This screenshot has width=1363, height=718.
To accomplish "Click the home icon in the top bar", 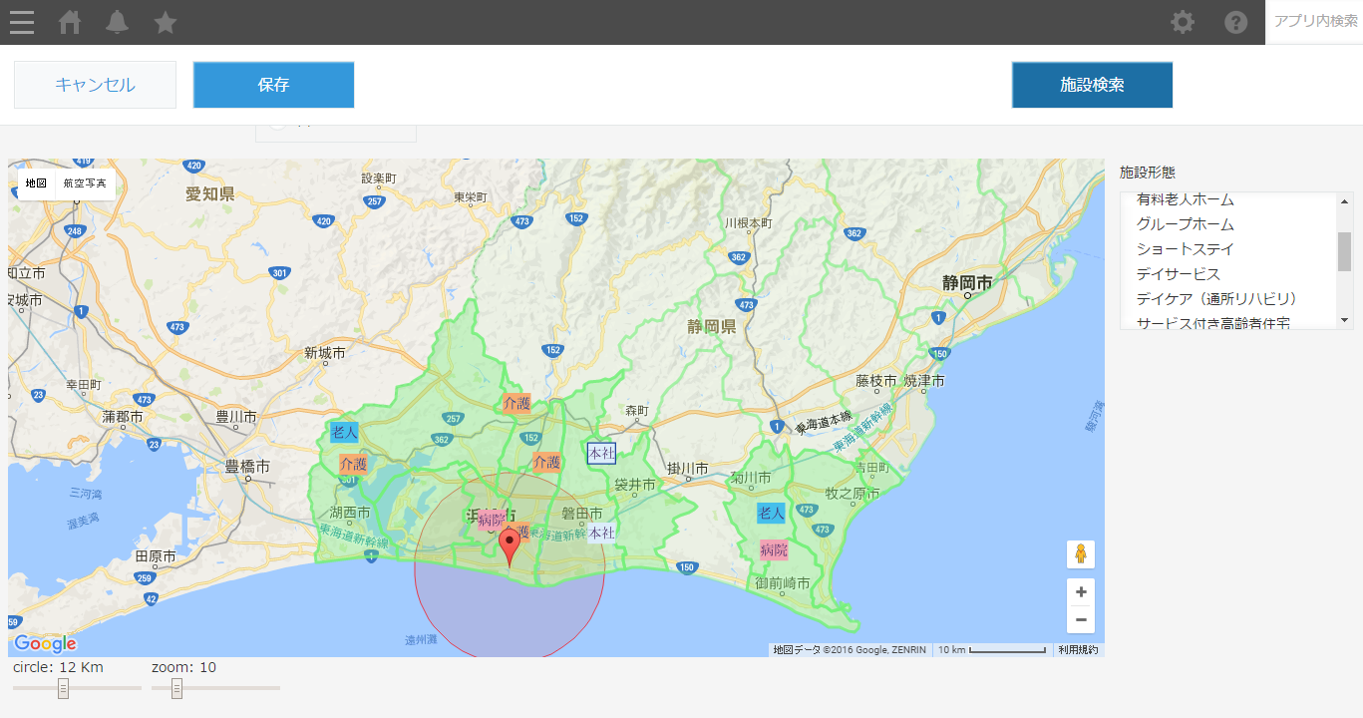I will click(x=69, y=22).
